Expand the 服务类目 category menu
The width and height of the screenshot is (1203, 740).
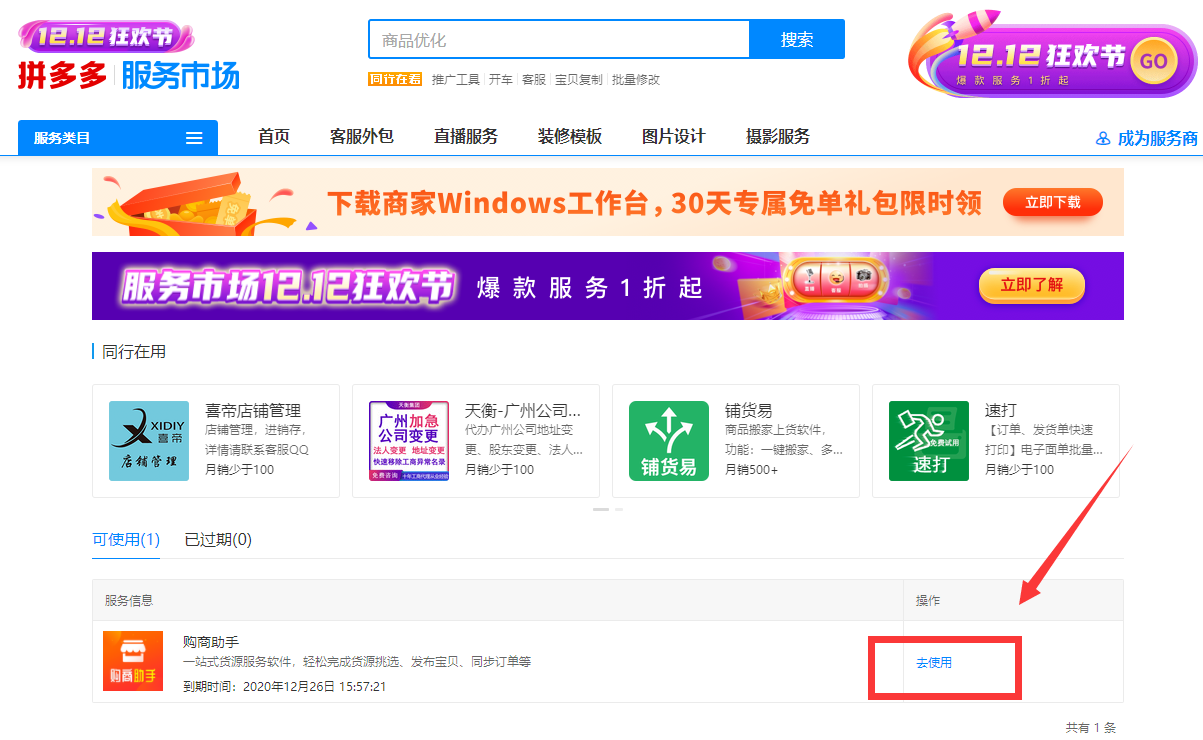point(118,138)
